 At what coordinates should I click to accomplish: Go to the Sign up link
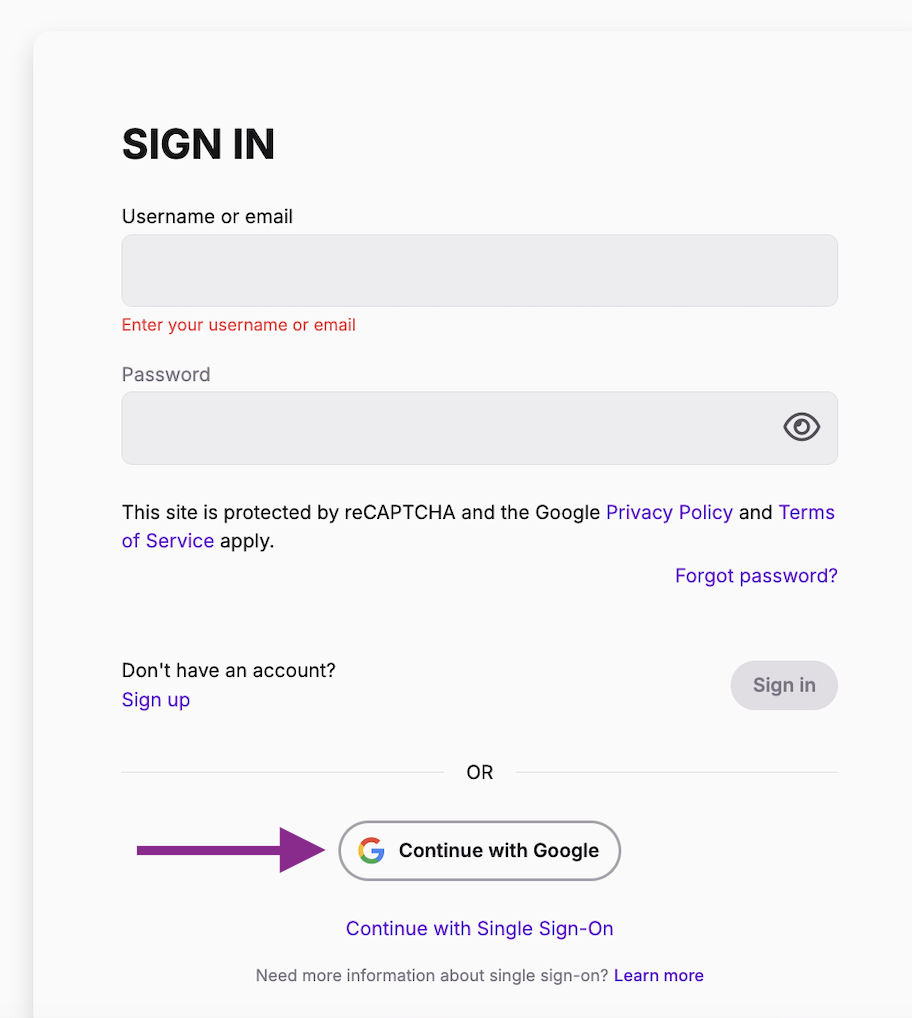click(156, 700)
